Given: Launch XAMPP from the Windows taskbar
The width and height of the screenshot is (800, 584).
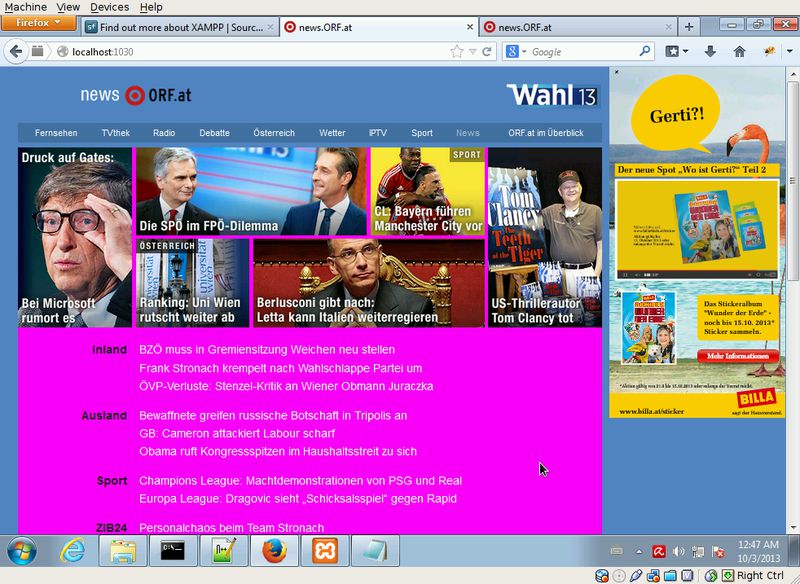Looking at the screenshot, I should pos(325,551).
